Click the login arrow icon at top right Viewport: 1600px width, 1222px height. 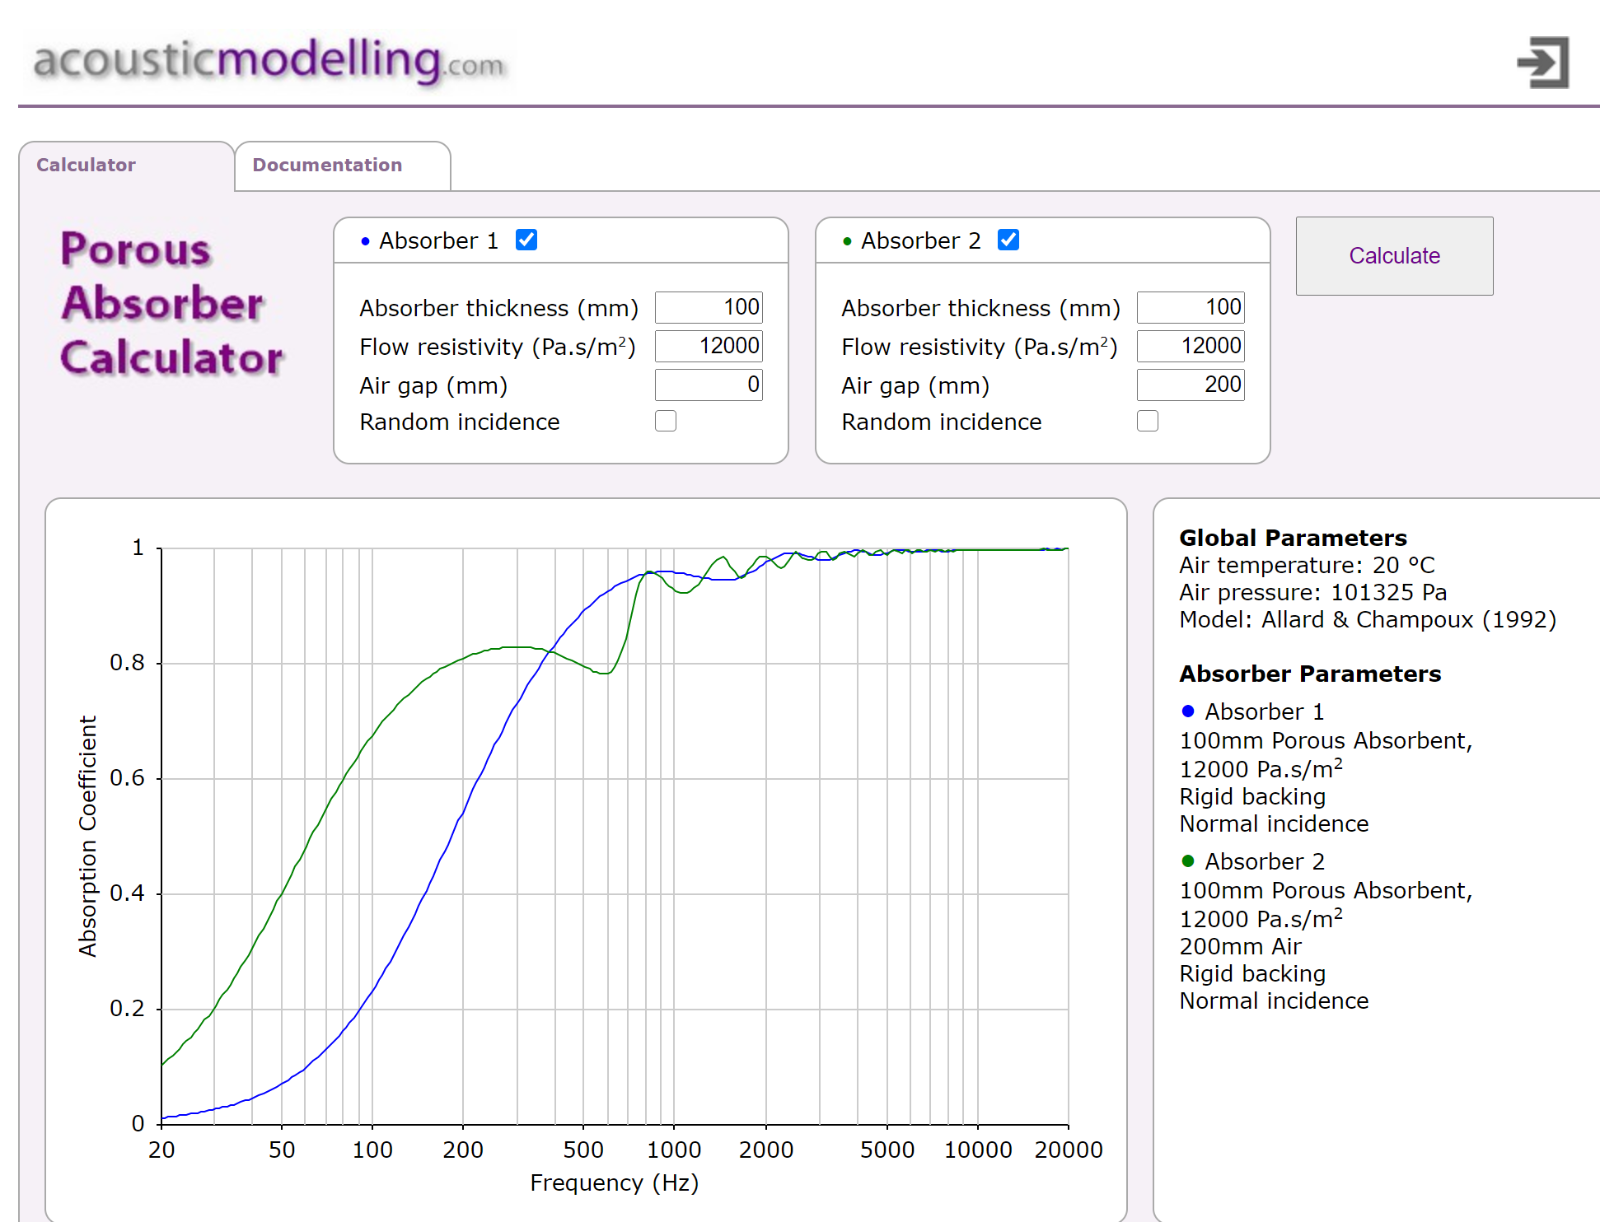pyautogui.click(x=1543, y=62)
